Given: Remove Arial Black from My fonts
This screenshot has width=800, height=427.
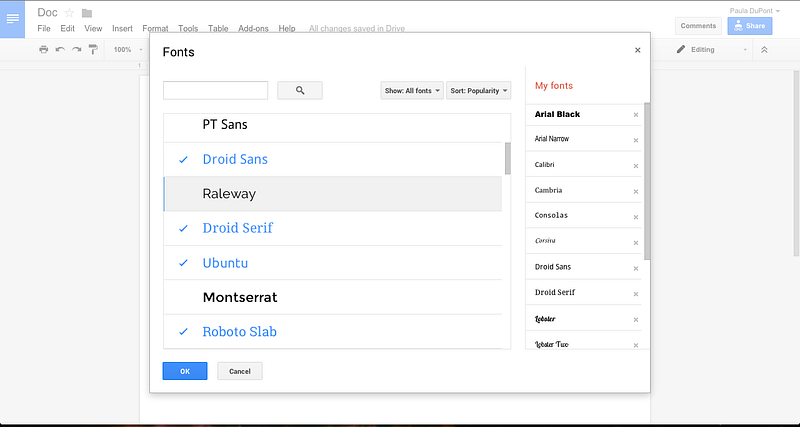Looking at the screenshot, I should click(636, 115).
